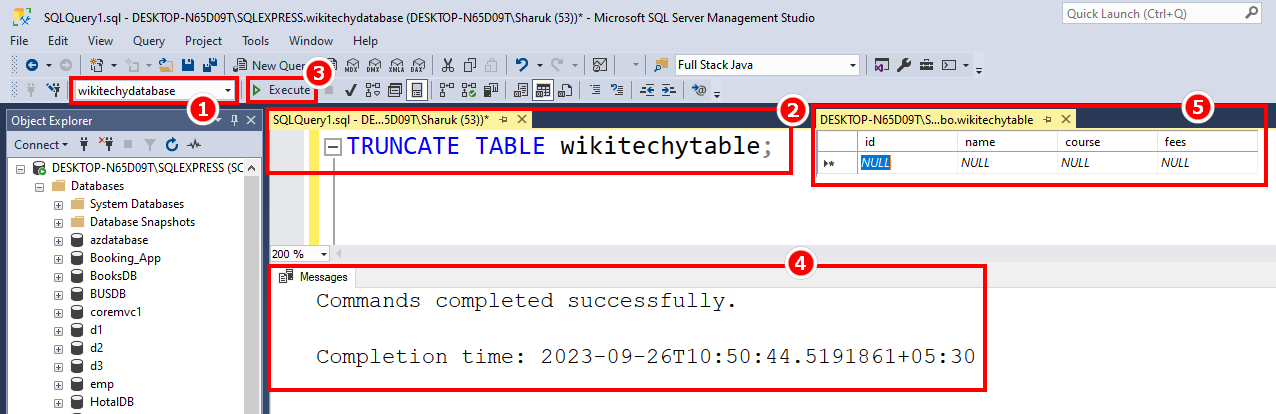Open the Query menu

(x=148, y=41)
